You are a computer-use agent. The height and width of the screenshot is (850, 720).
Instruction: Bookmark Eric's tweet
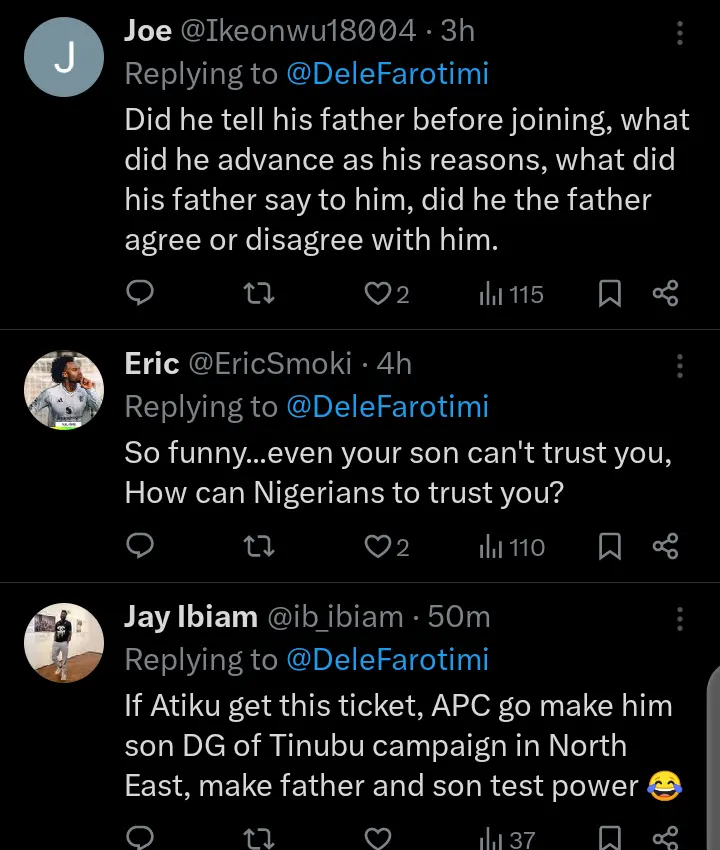609,546
